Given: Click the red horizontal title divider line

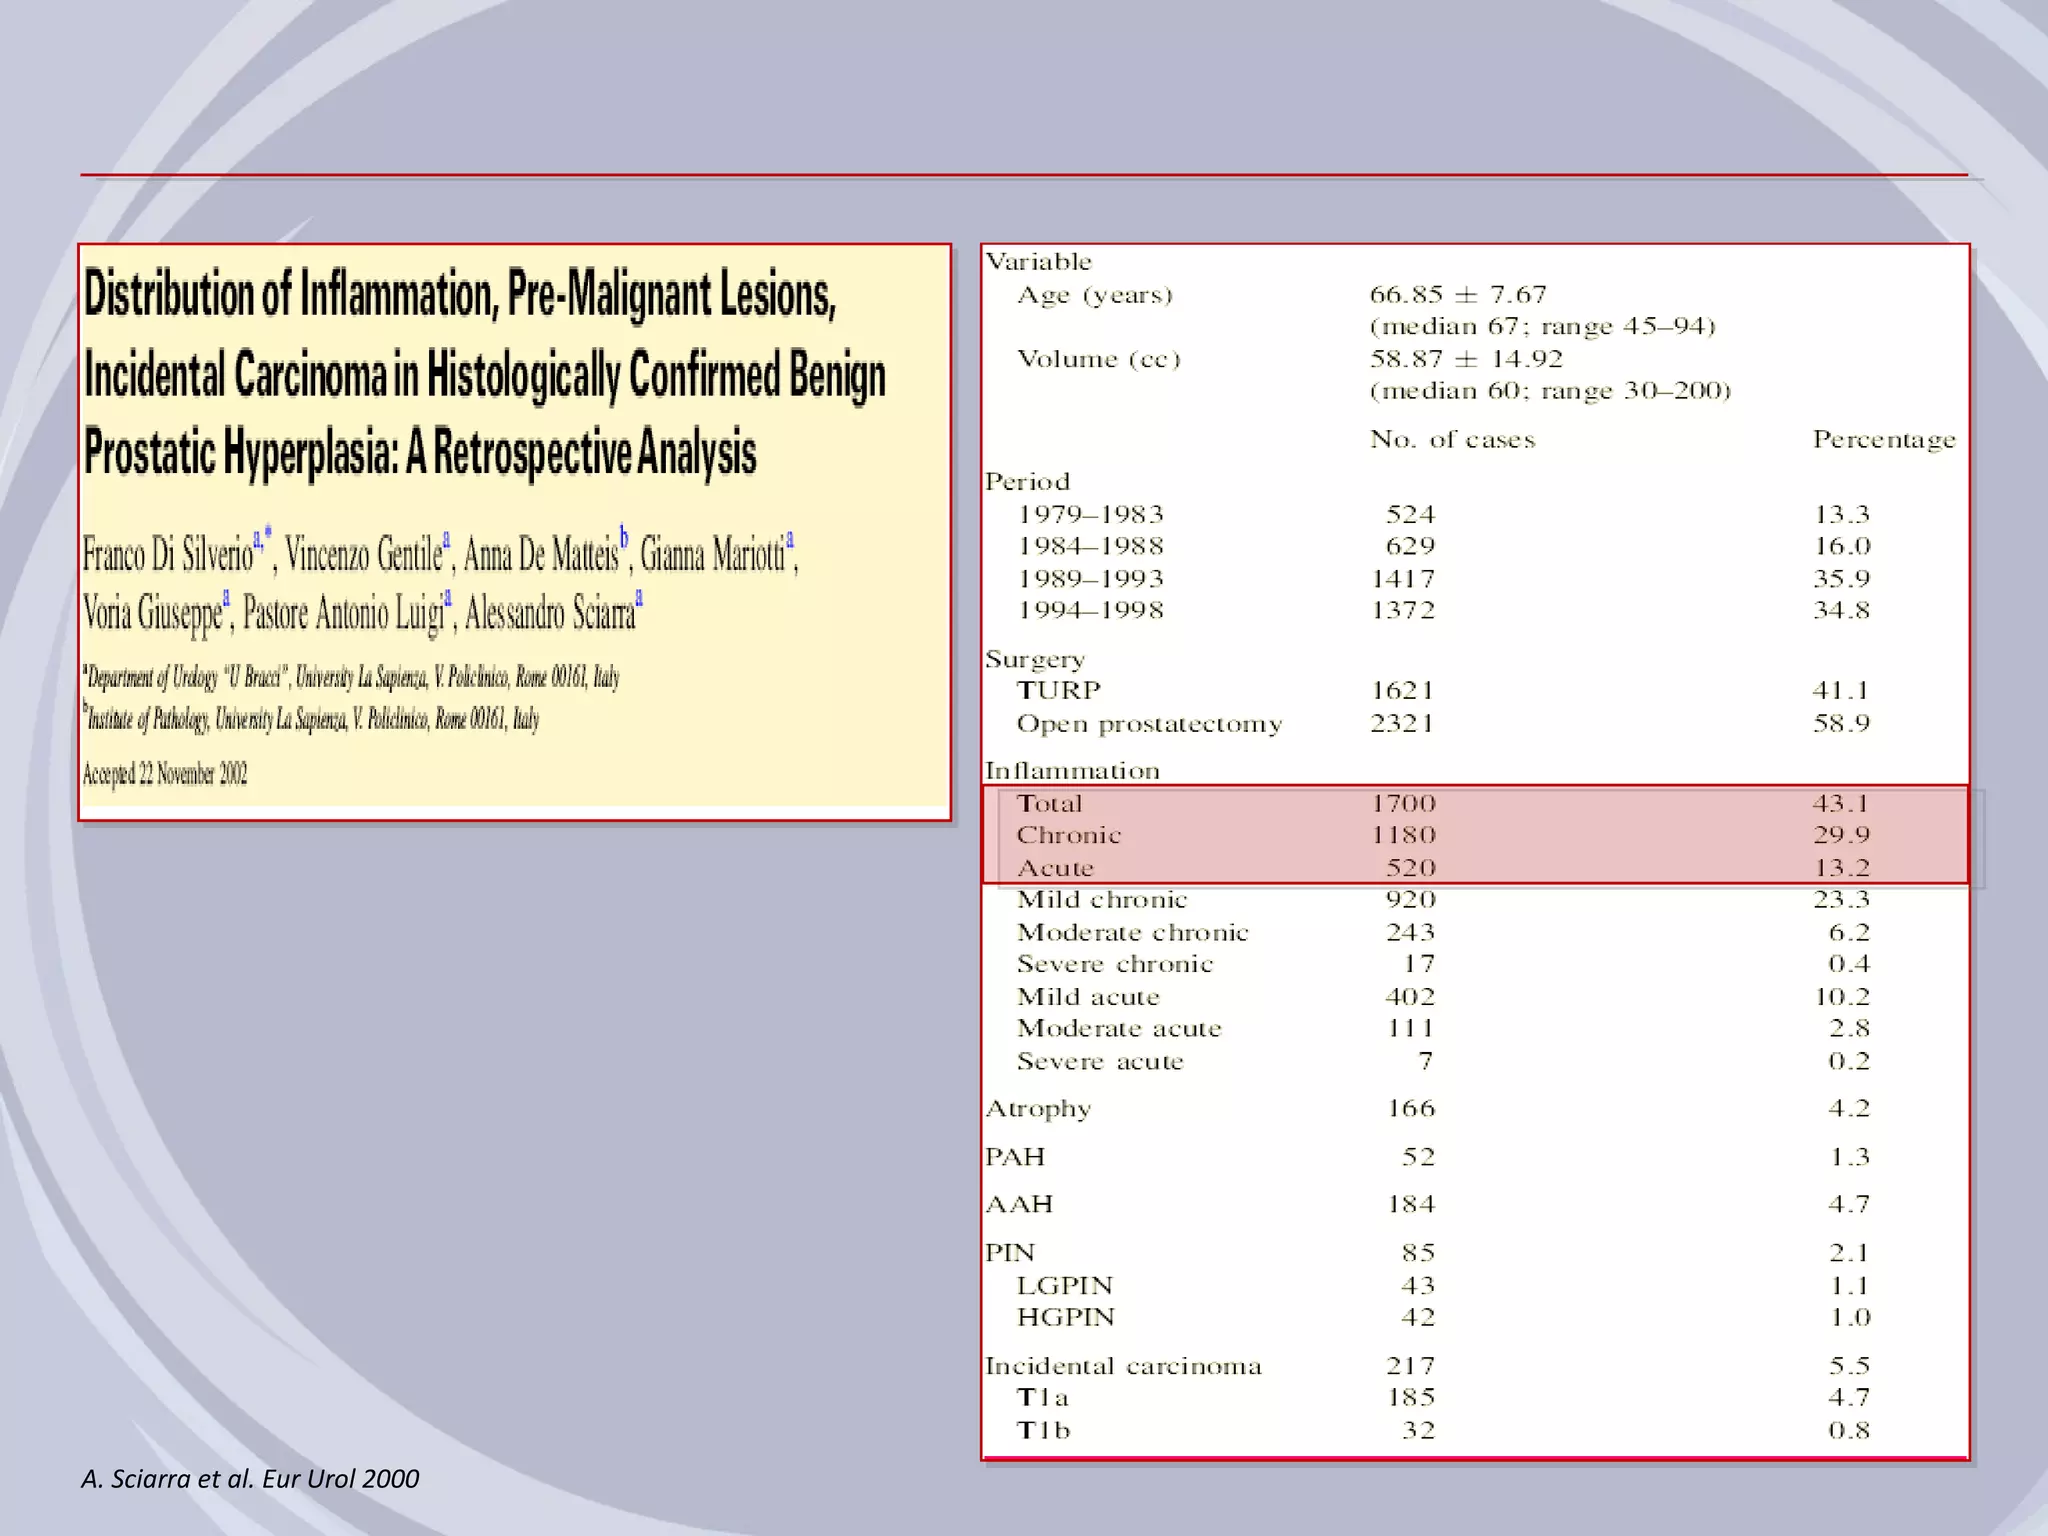Looking at the screenshot, I should point(1024,175).
